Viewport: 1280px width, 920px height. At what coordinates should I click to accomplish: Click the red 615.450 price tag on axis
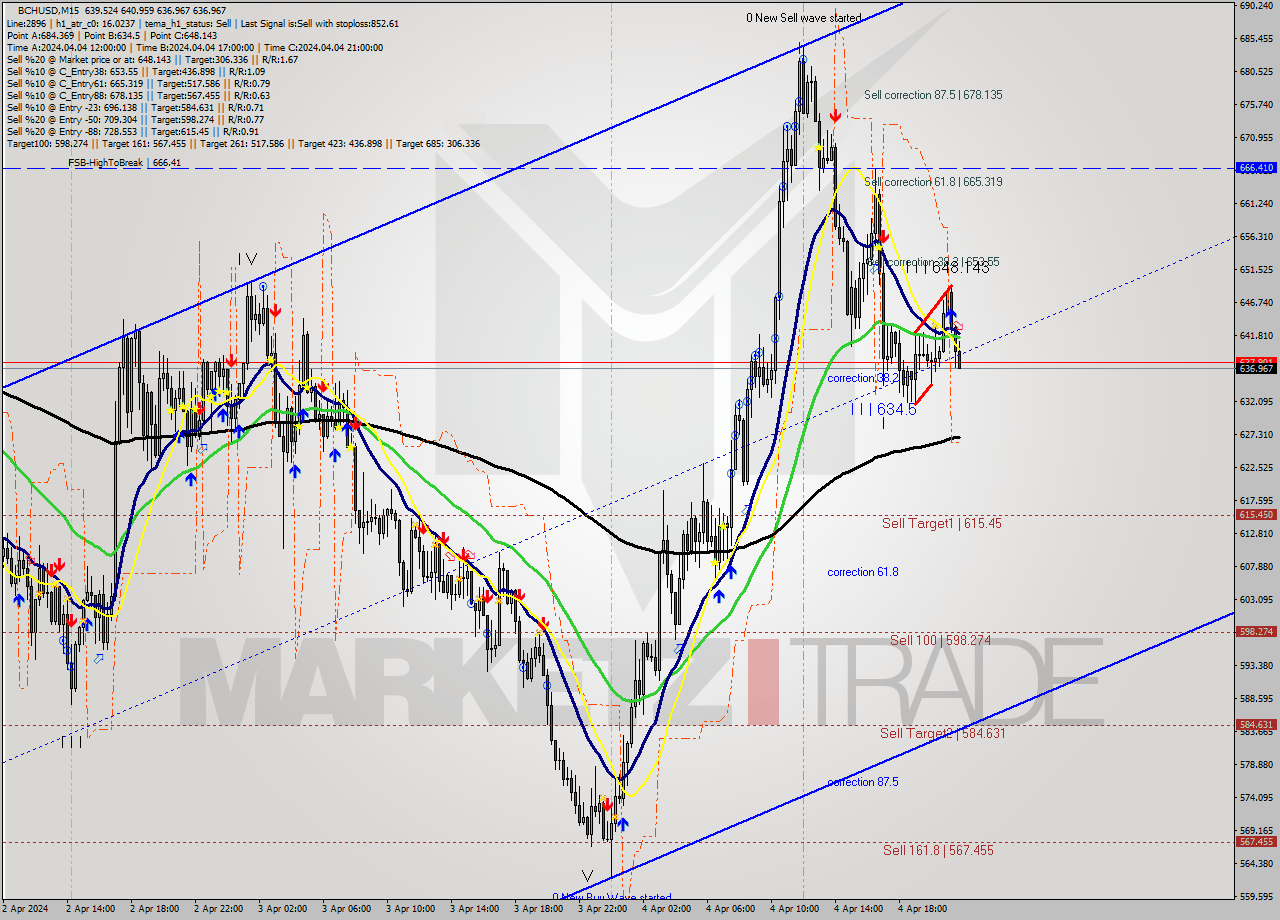(1256, 515)
